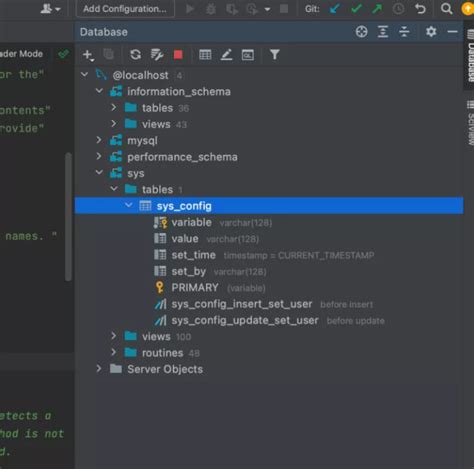Open the Database side tab
This screenshot has width=474, height=469.
[x=470, y=57]
